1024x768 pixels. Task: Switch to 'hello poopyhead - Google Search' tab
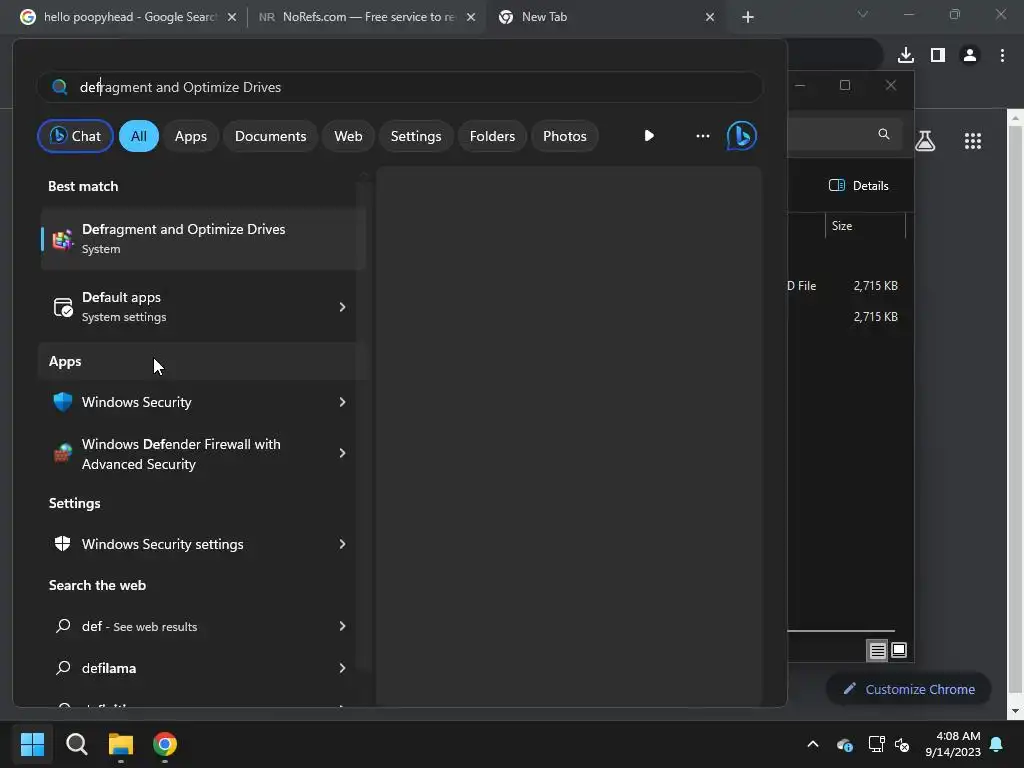[x=127, y=17]
